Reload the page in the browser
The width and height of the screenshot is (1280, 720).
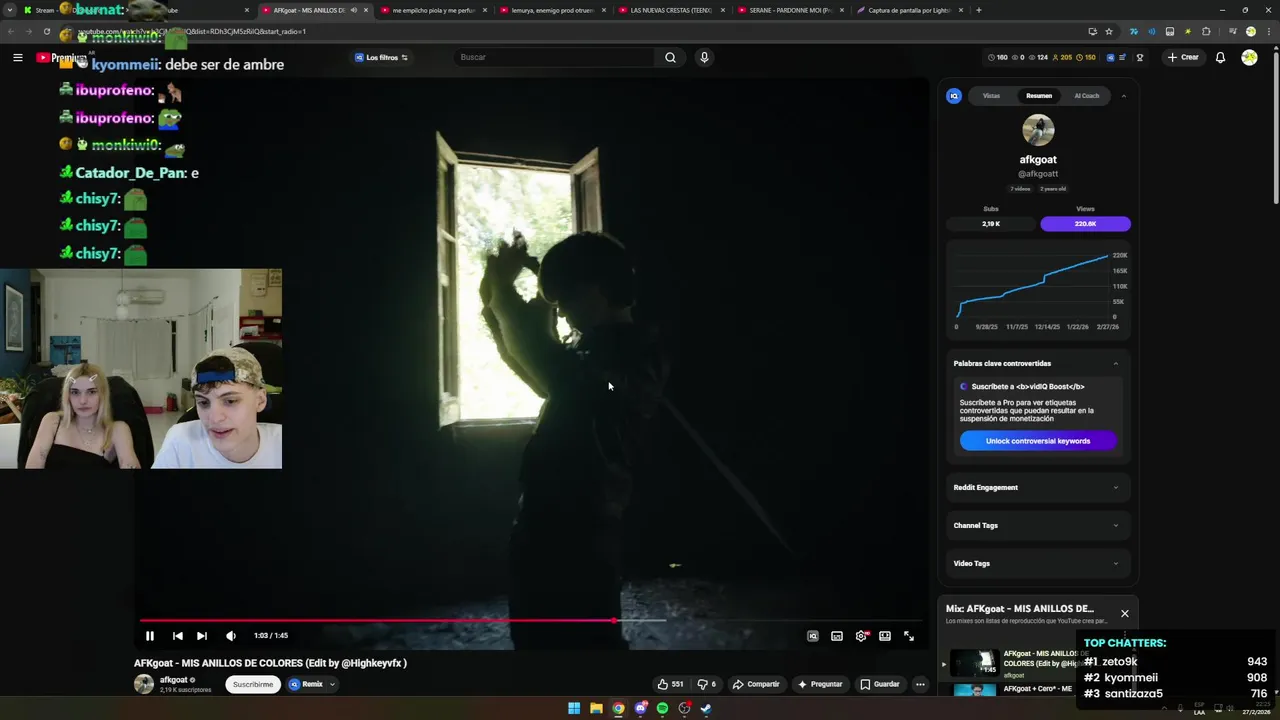tap(46, 31)
